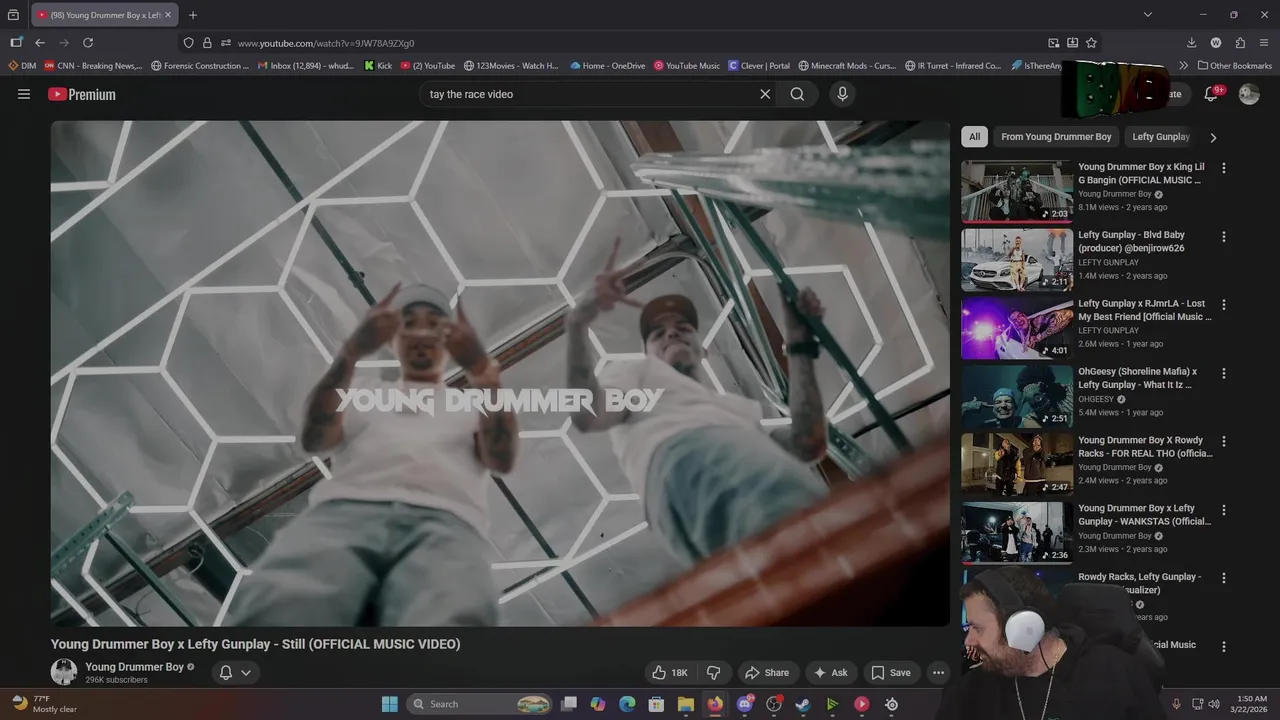Show more bookmarks with the double chevron
Image resolution: width=1280 pixels, height=720 pixels.
tap(1184, 65)
